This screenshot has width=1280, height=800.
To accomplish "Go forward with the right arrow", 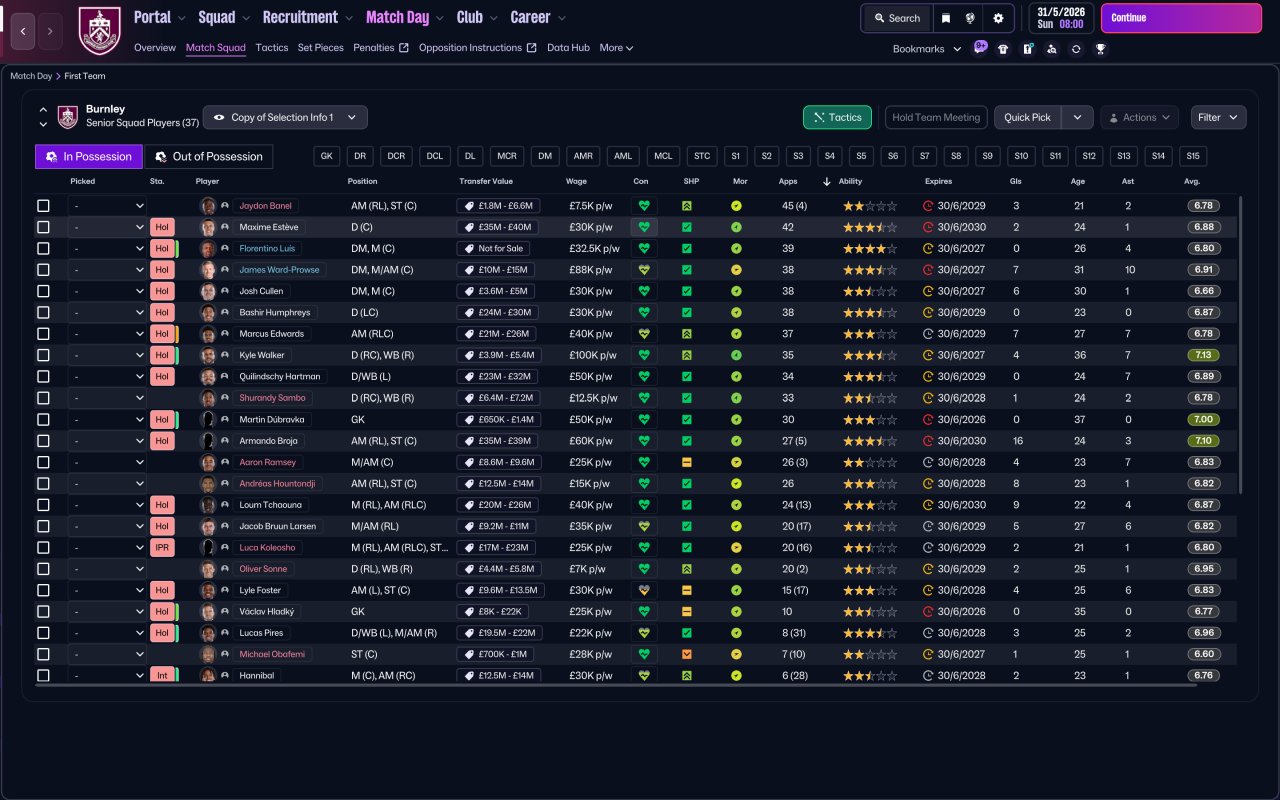I will click(50, 31).
